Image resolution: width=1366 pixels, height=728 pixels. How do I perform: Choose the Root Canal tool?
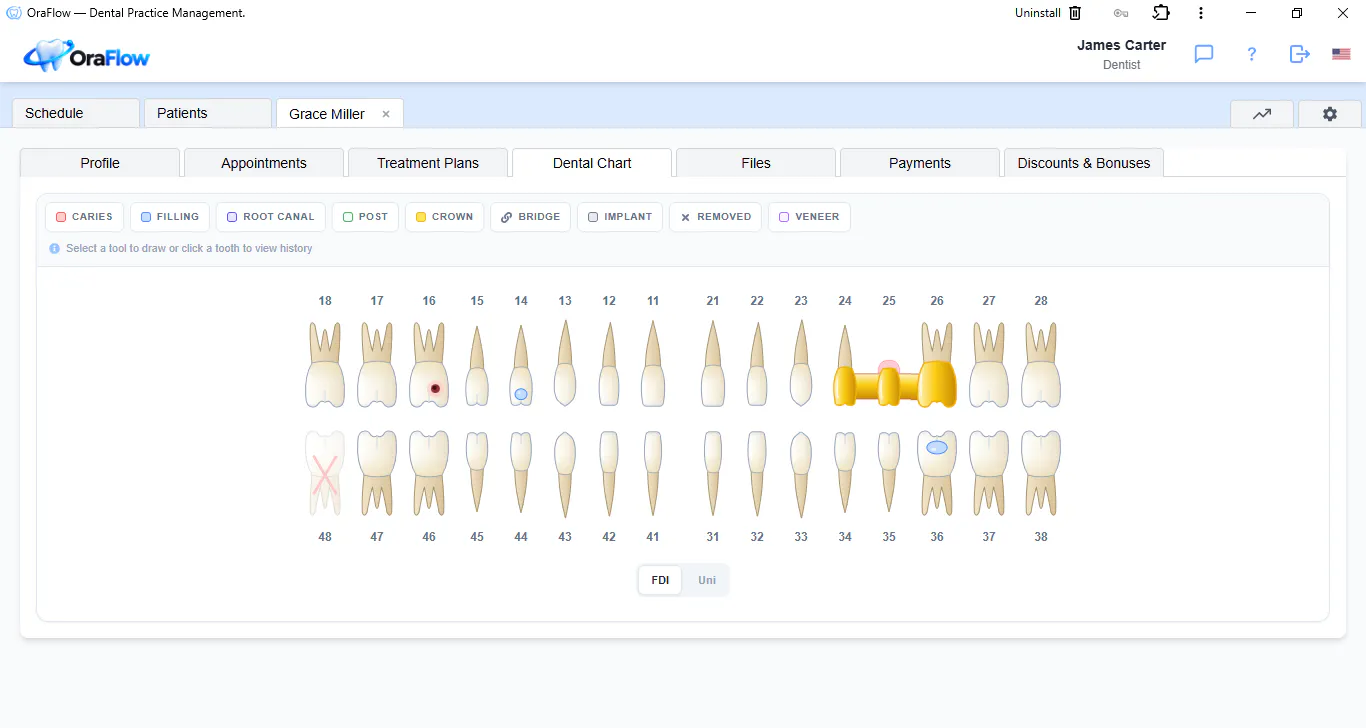click(271, 217)
